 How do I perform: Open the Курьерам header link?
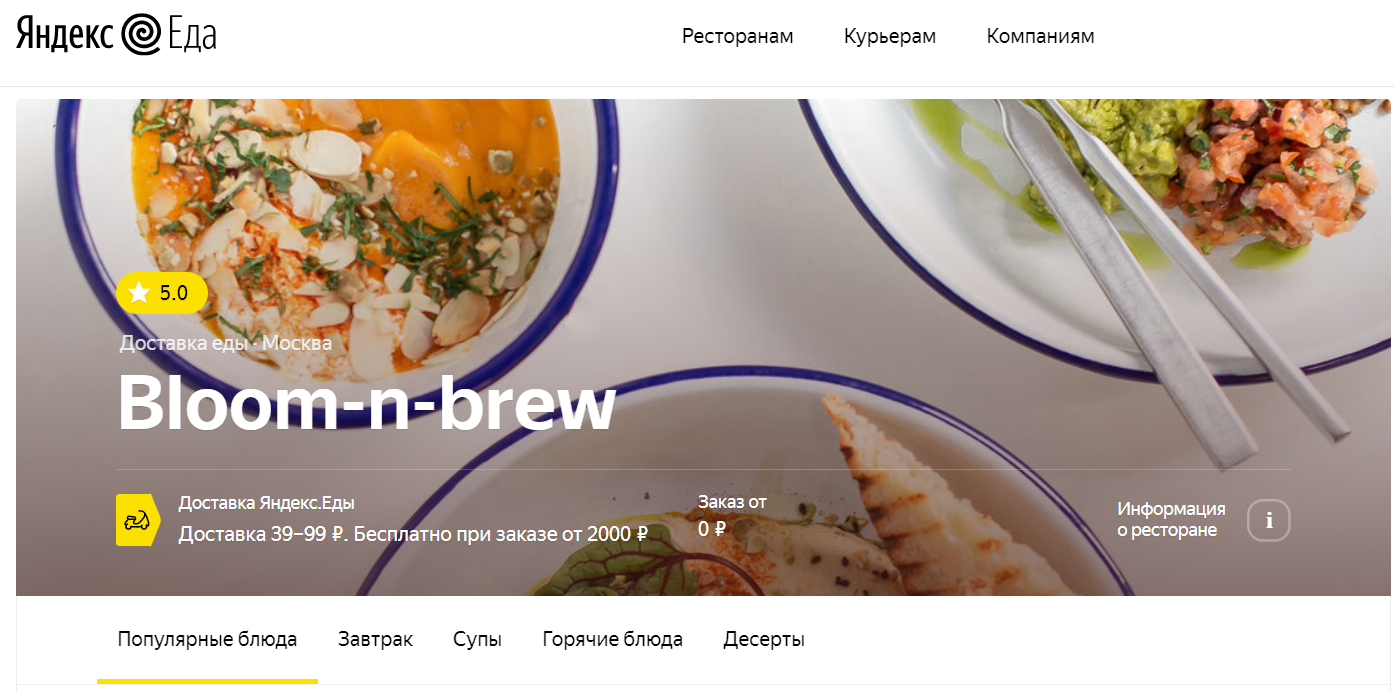890,36
